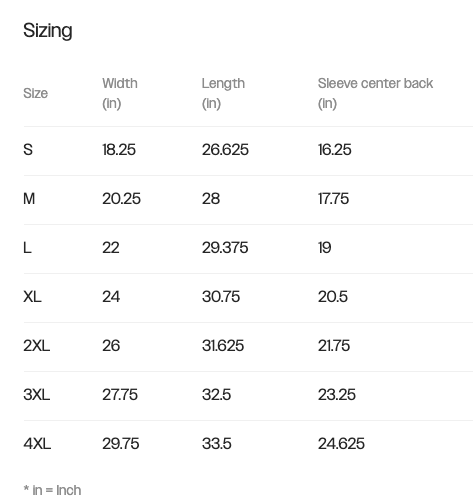Click the Sizing heading
The width and height of the screenshot is (473, 501).
pyautogui.click(x=48, y=31)
